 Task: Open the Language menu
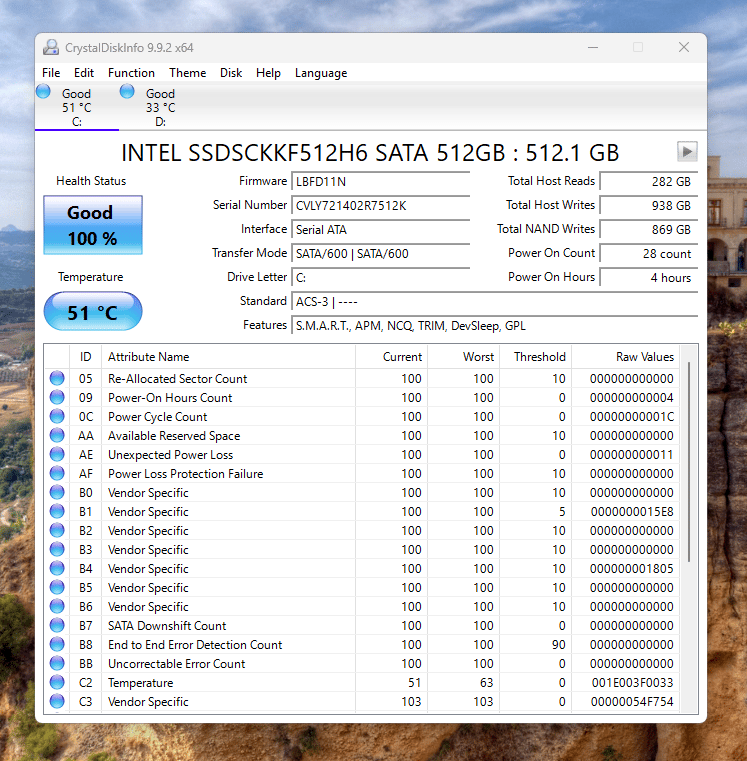click(321, 73)
